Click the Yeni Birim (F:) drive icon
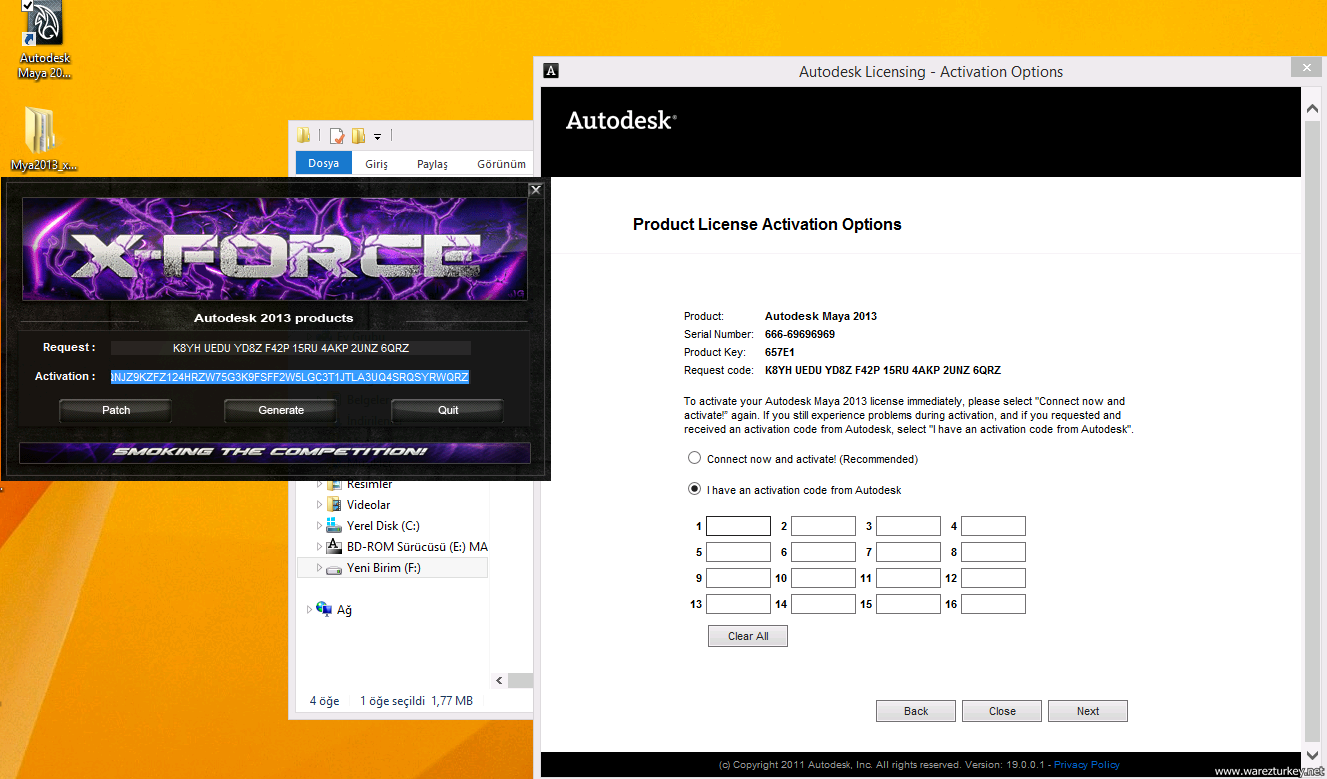The height and width of the screenshot is (779, 1327). pos(334,568)
